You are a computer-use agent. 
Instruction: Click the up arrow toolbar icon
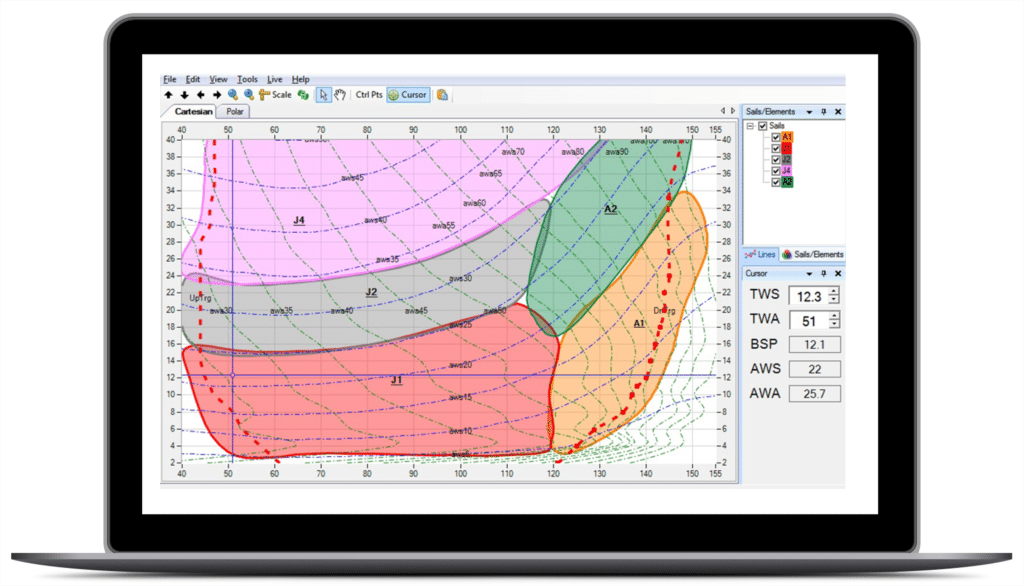point(168,95)
